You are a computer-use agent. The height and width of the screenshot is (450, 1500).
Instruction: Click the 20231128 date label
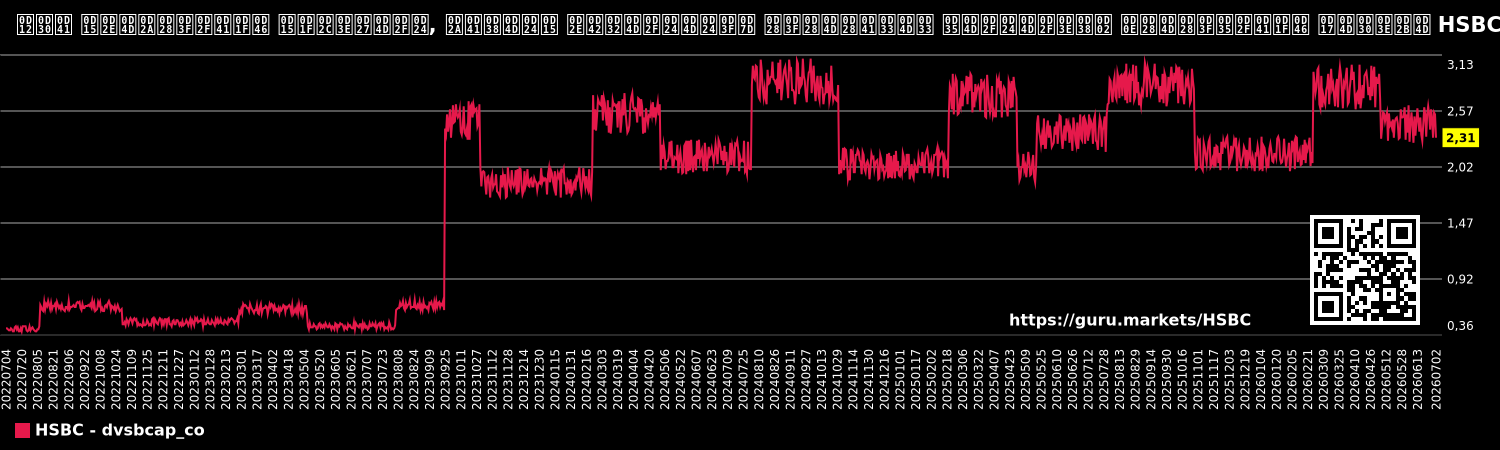509,378
